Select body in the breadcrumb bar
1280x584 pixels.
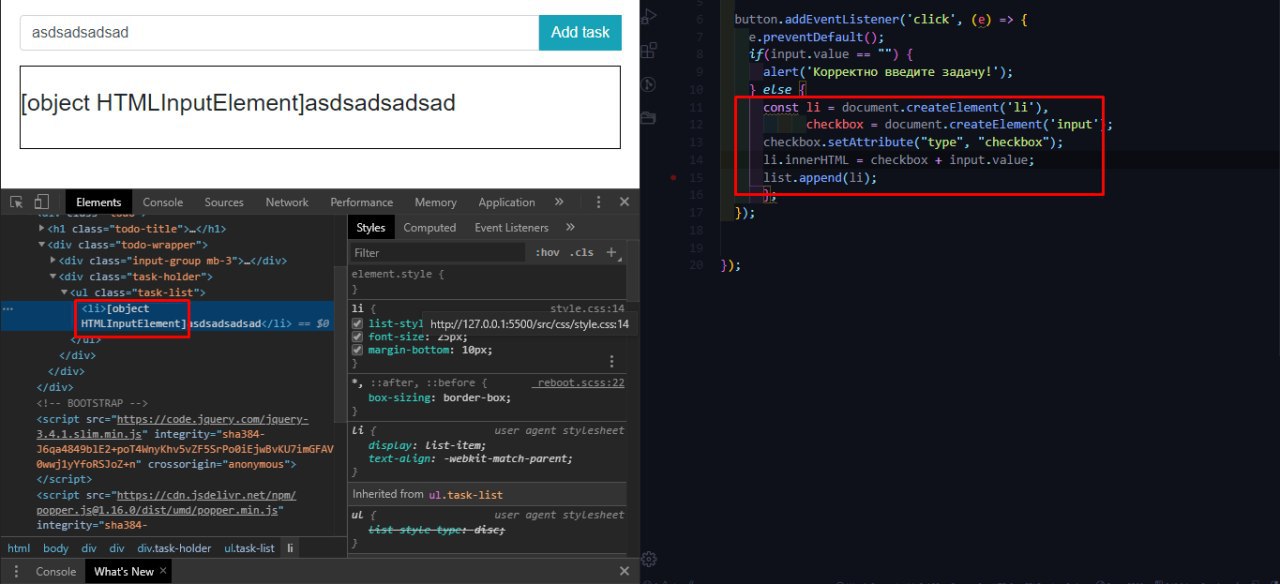click(x=56, y=548)
